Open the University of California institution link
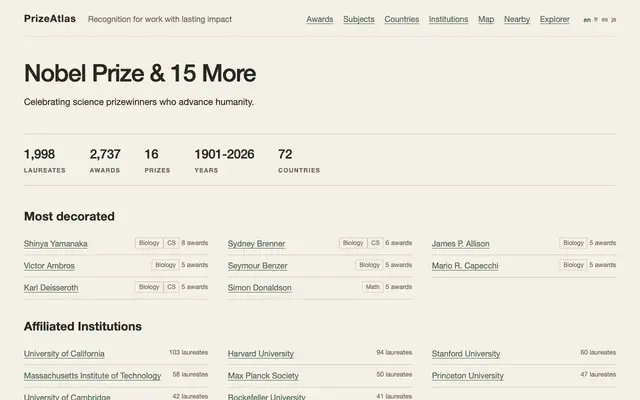640x400 pixels. [x=64, y=354]
